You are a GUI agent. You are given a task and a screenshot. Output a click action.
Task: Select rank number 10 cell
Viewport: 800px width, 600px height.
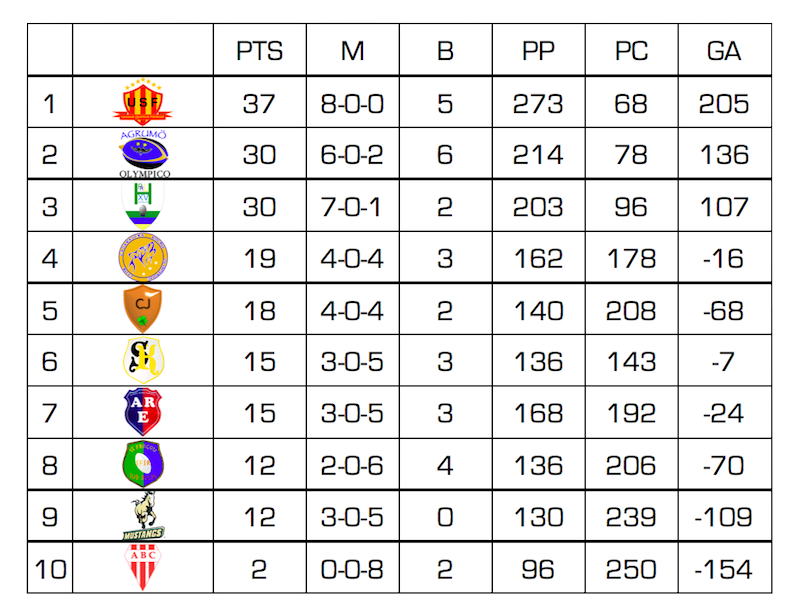coord(50,569)
